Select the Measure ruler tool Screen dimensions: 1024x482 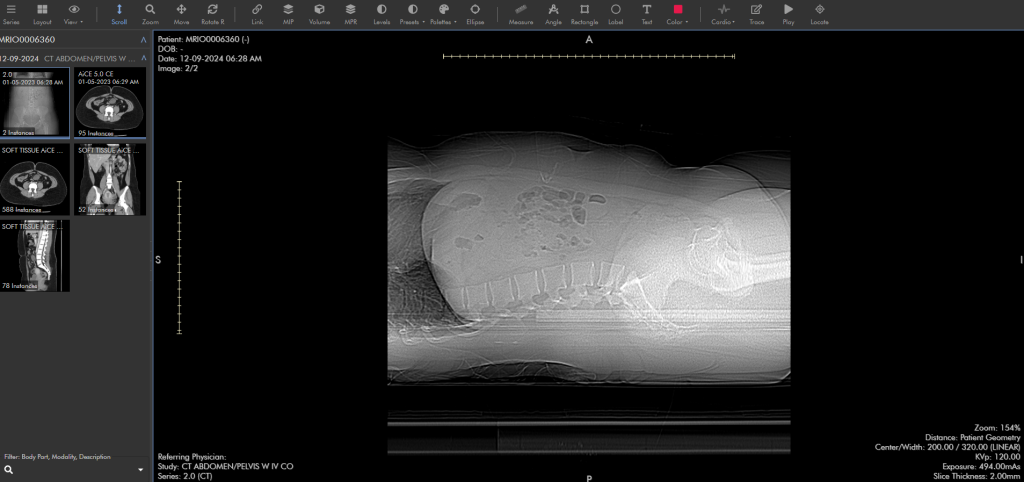coord(520,14)
